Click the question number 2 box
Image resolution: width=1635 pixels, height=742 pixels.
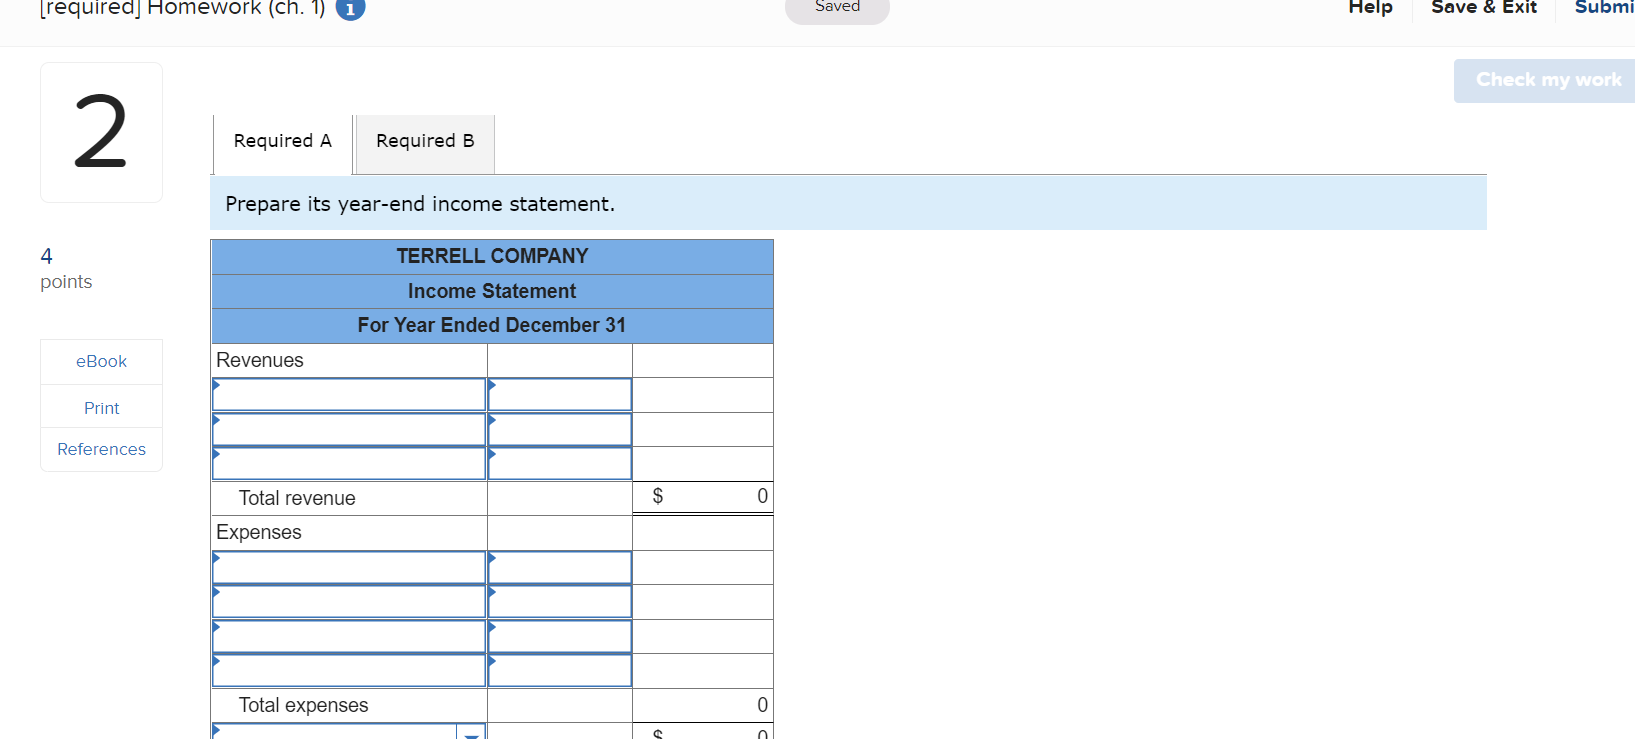(x=101, y=132)
